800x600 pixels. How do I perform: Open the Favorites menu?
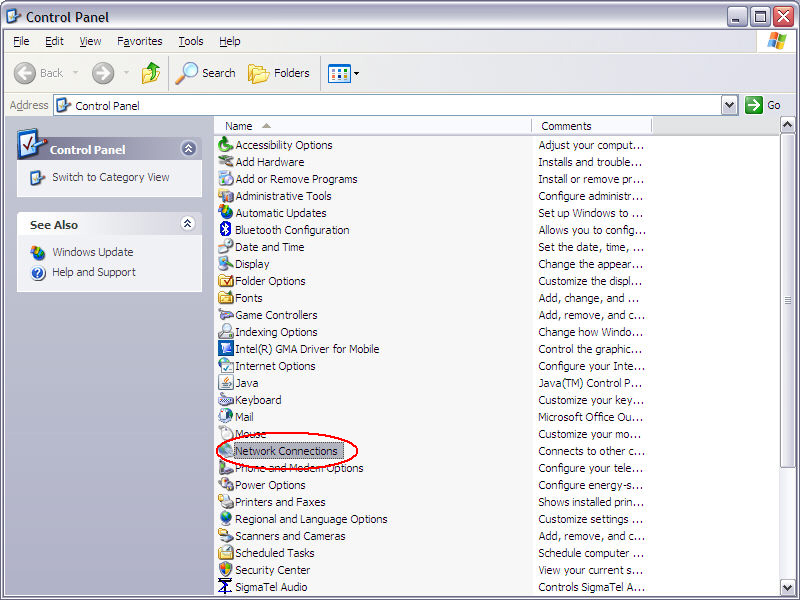pos(139,41)
